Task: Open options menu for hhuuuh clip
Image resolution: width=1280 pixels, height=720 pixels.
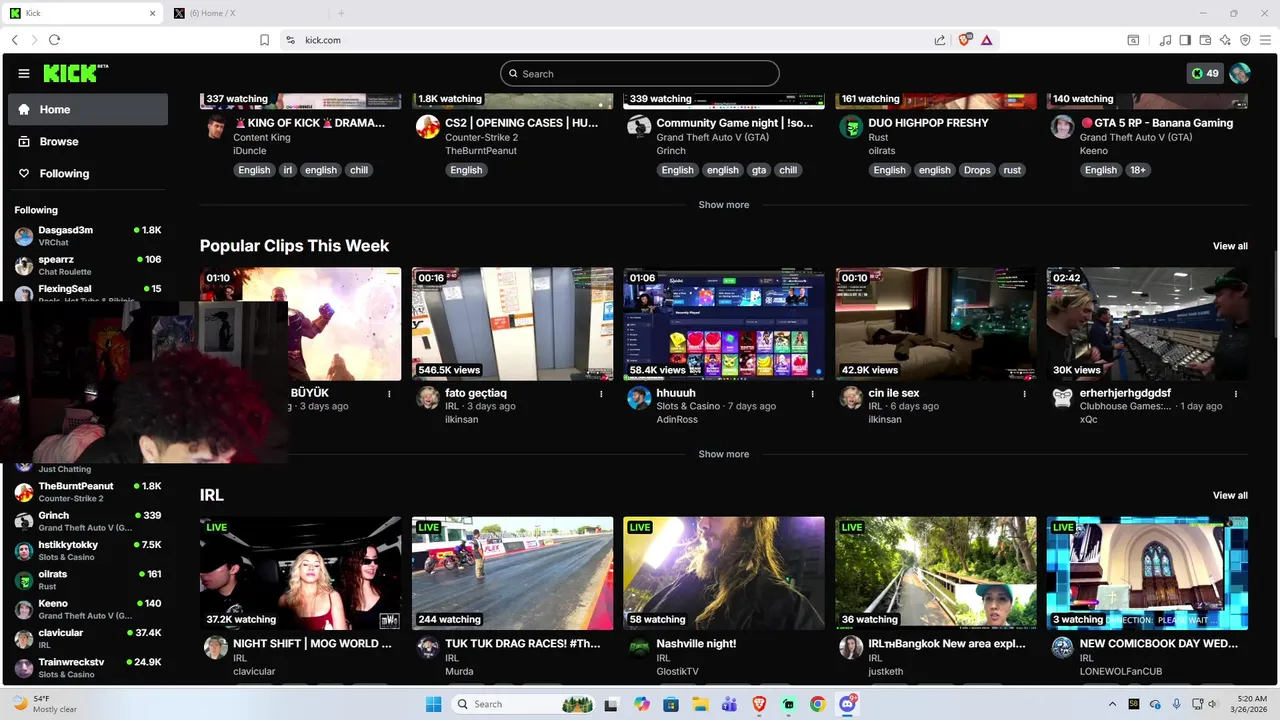Action: point(813,394)
